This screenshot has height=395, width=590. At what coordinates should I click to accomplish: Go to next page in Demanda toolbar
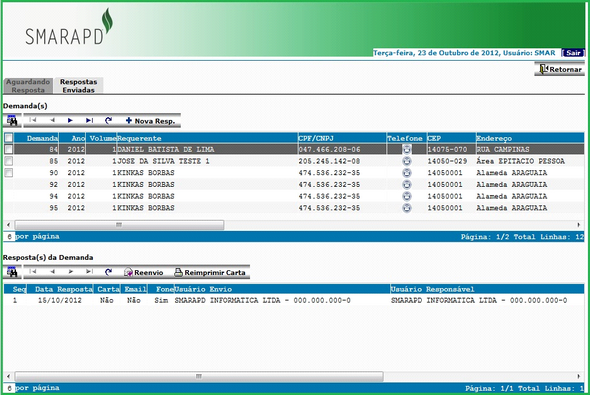coord(70,120)
